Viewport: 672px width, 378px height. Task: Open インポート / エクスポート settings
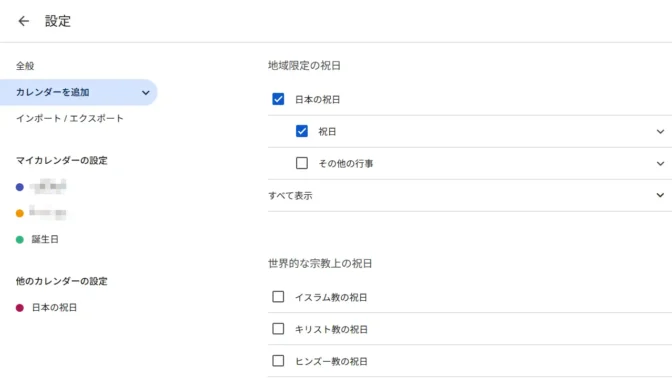pyautogui.click(x=70, y=118)
